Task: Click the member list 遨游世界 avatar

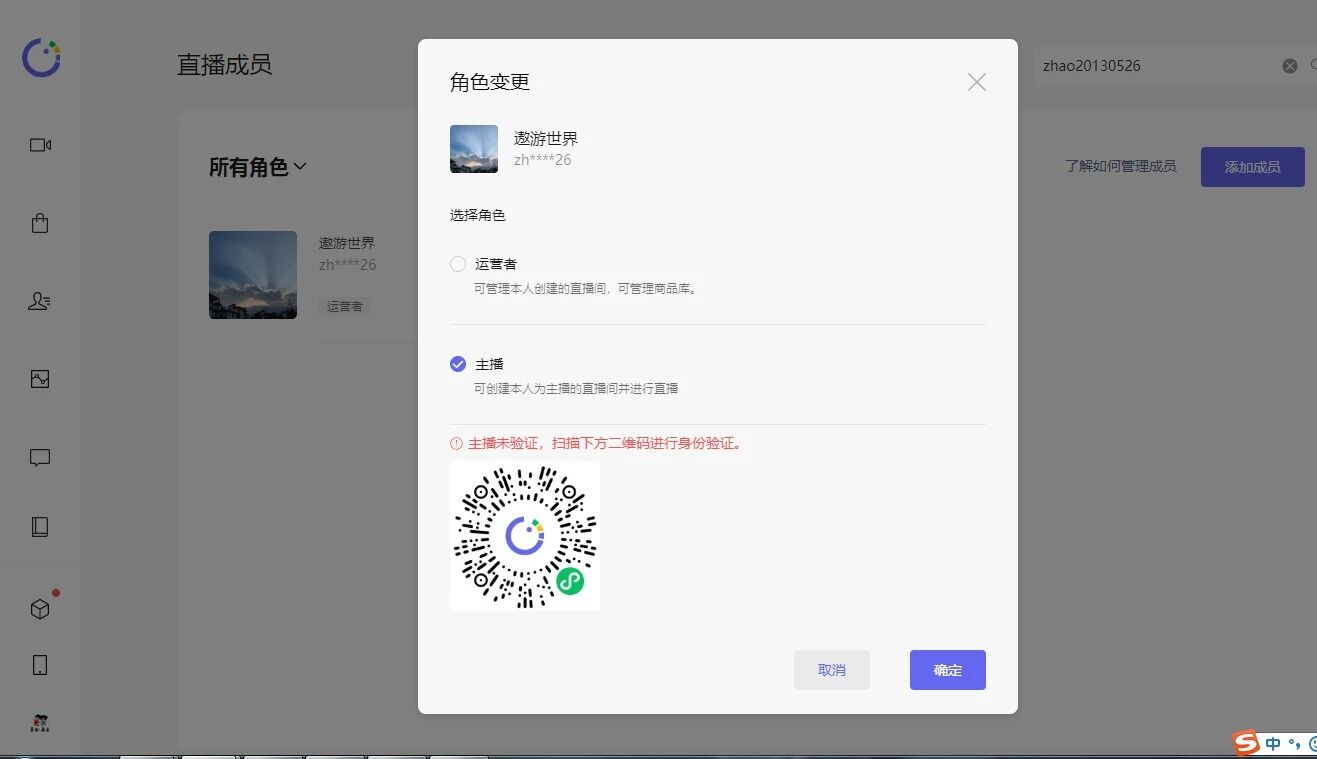Action: (x=253, y=275)
